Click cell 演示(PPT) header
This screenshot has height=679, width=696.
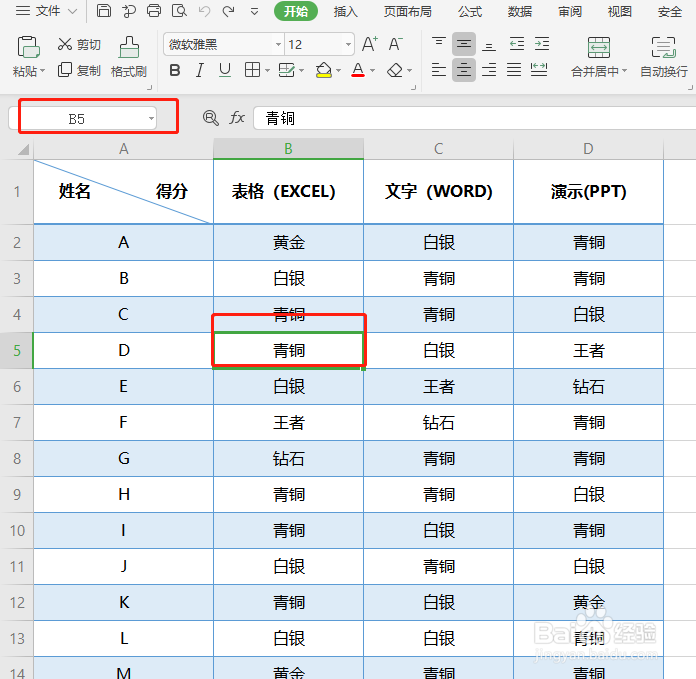click(589, 192)
